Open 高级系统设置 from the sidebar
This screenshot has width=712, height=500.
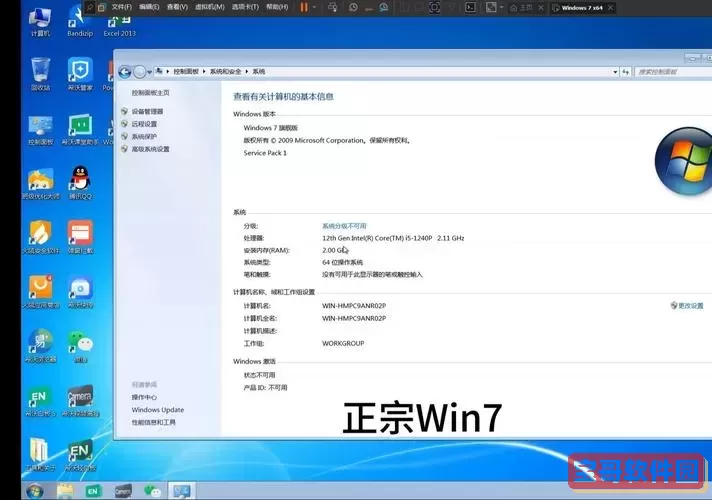point(150,149)
